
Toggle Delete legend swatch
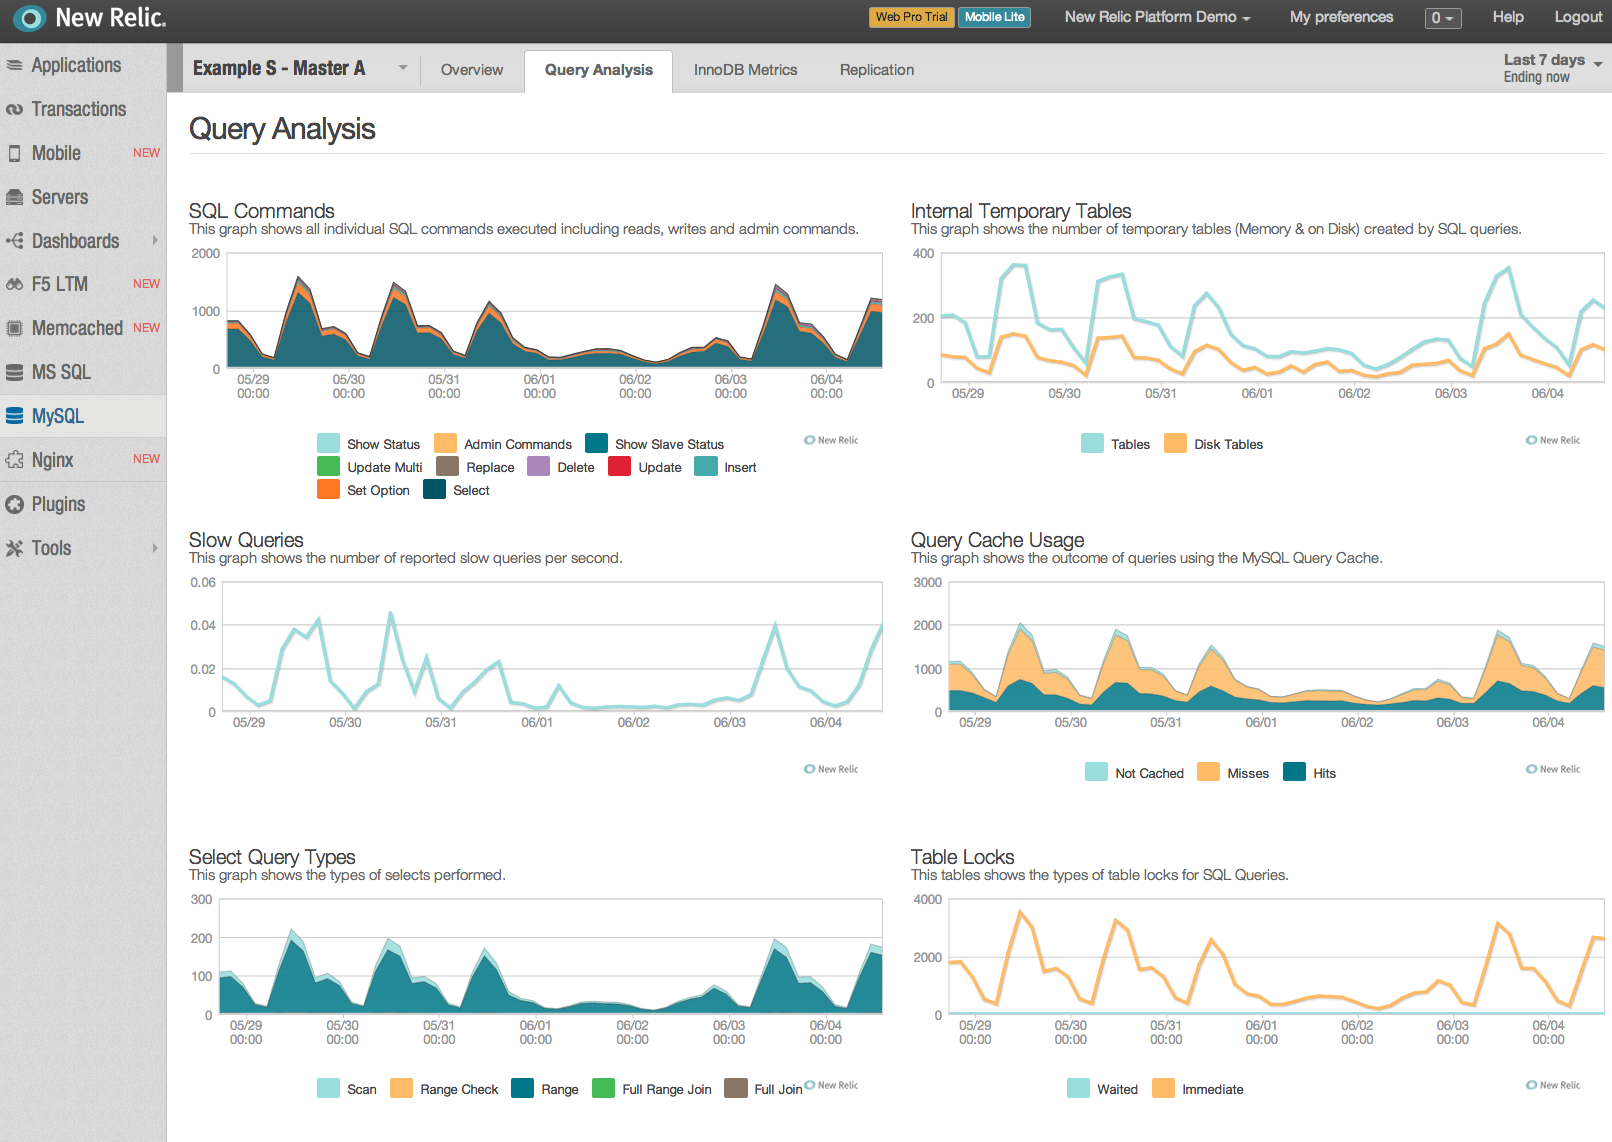[539, 466]
